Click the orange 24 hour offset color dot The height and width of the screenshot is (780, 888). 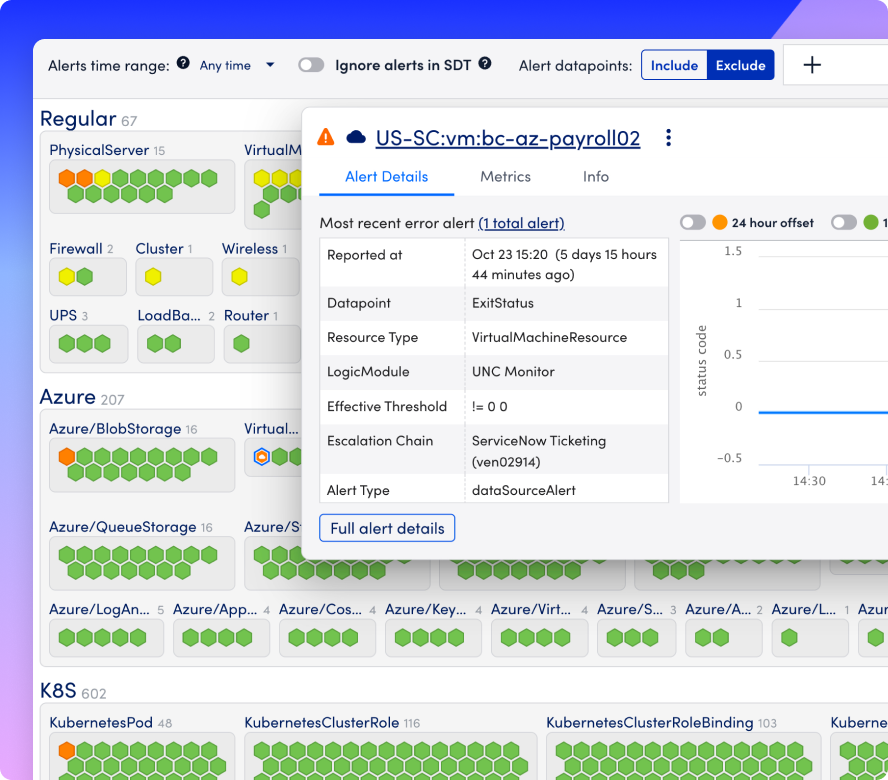(x=720, y=223)
